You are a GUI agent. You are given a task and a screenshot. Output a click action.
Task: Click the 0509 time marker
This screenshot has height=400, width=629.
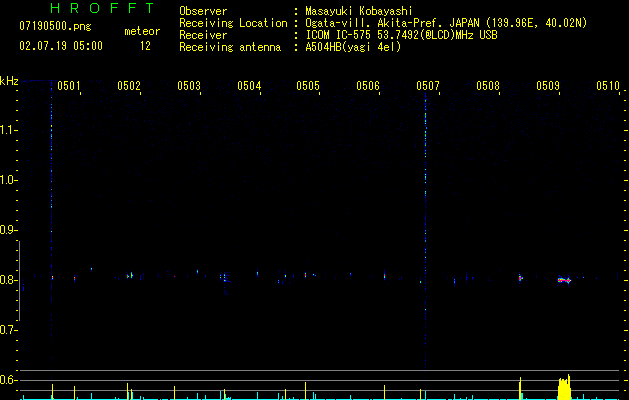click(x=548, y=86)
